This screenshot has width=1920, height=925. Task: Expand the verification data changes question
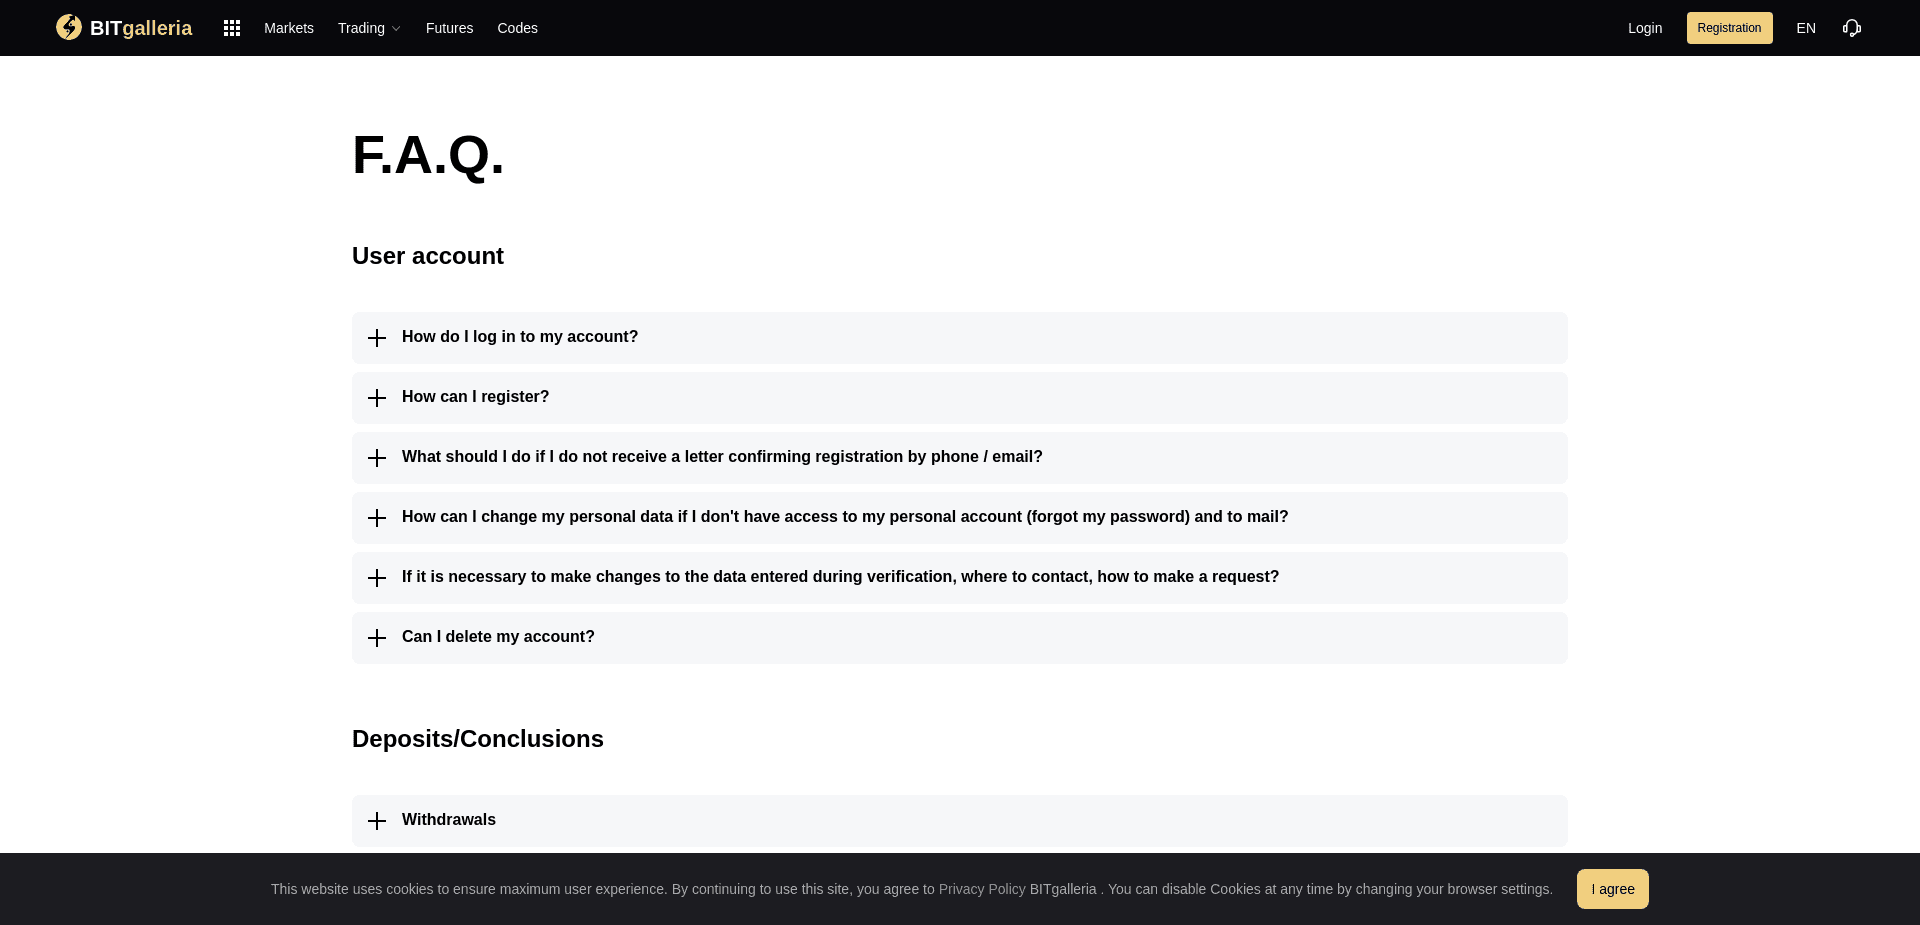click(840, 577)
